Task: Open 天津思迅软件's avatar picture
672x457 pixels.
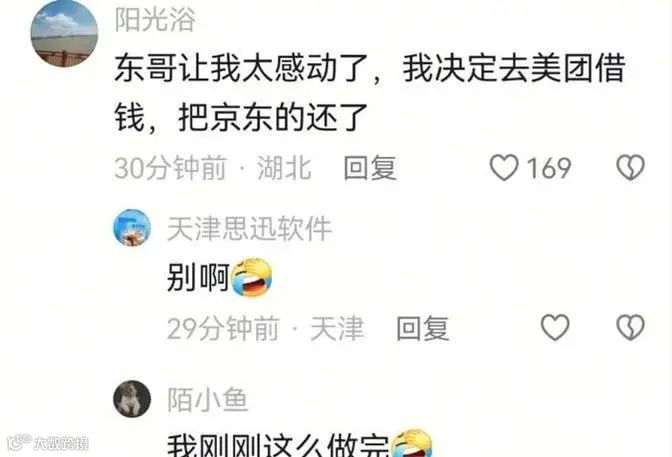Action: [x=132, y=228]
